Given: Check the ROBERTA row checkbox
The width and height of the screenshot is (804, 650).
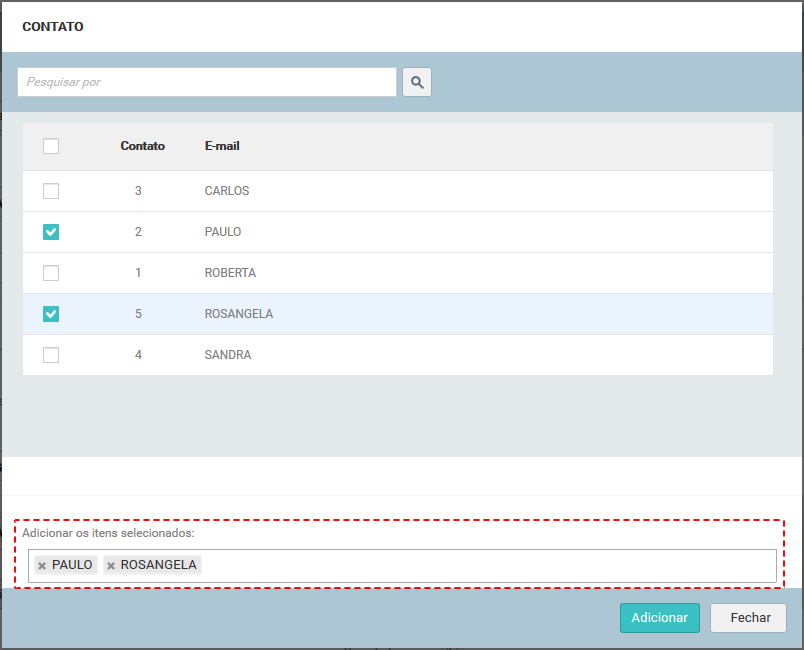Looking at the screenshot, I should pyautogui.click(x=51, y=273).
